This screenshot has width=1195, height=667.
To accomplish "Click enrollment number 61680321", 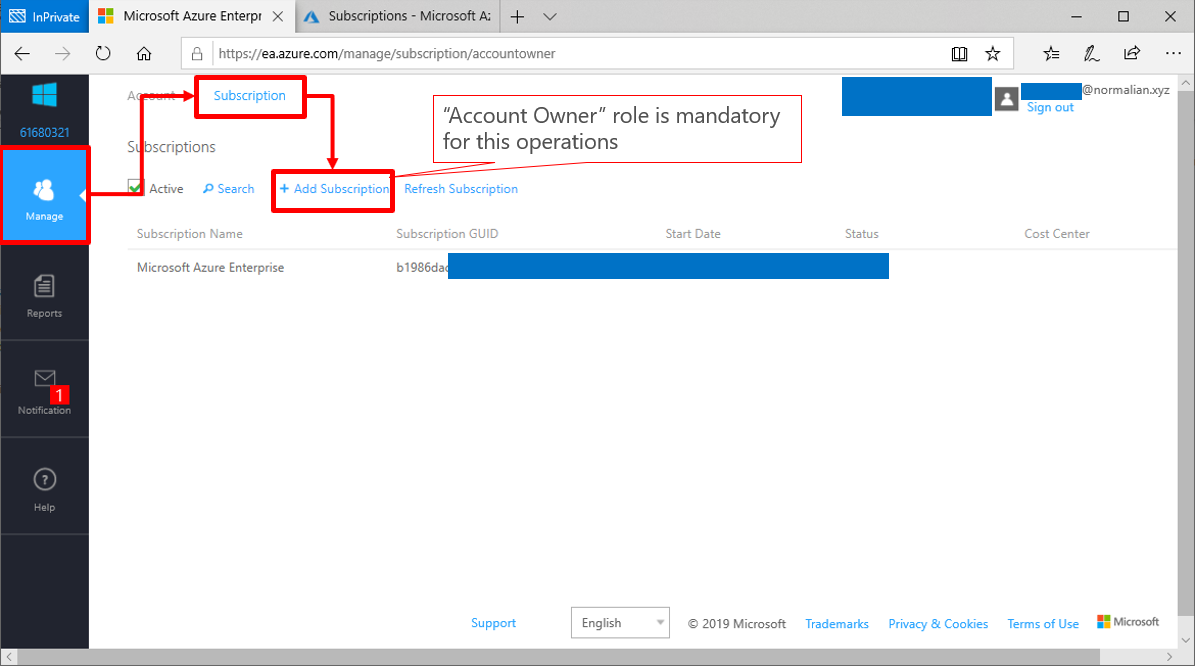I will (44, 133).
